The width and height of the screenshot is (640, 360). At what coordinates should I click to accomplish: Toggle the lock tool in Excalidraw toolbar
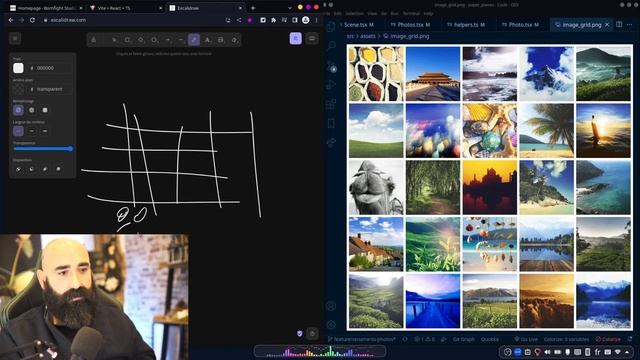click(94, 40)
